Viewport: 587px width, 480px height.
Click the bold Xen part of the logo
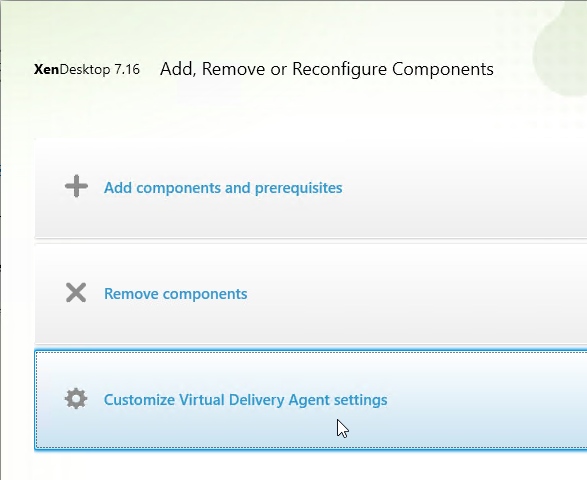pyautogui.click(x=46, y=69)
